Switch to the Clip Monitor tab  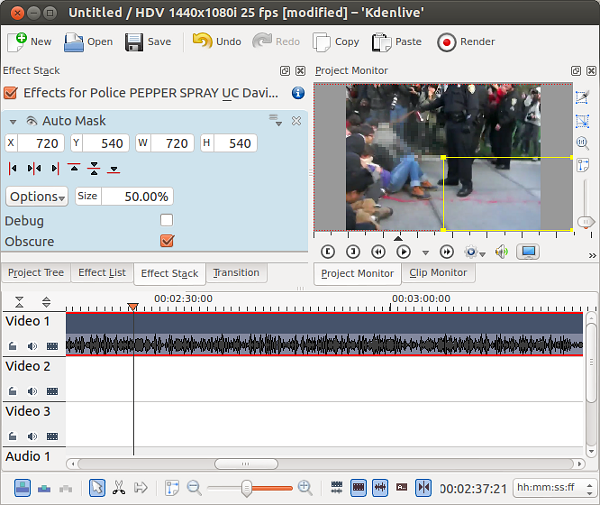[x=438, y=273]
